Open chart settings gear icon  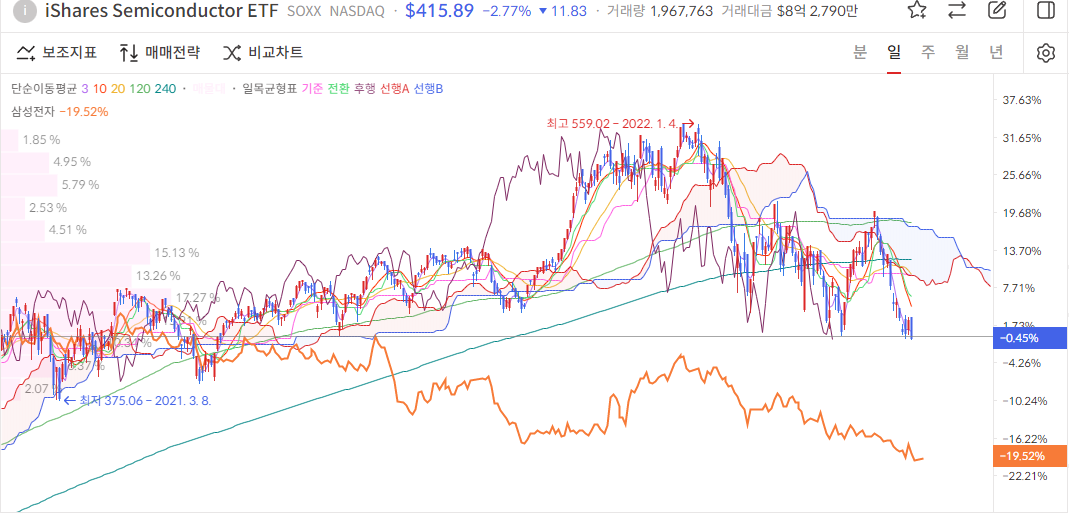[x=1046, y=53]
